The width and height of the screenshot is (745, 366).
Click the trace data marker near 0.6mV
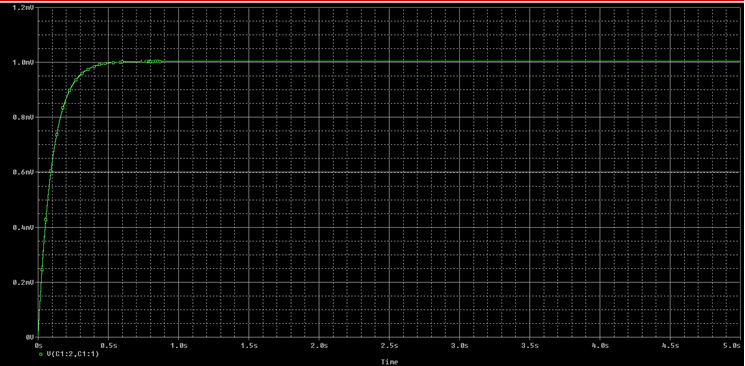[51, 171]
